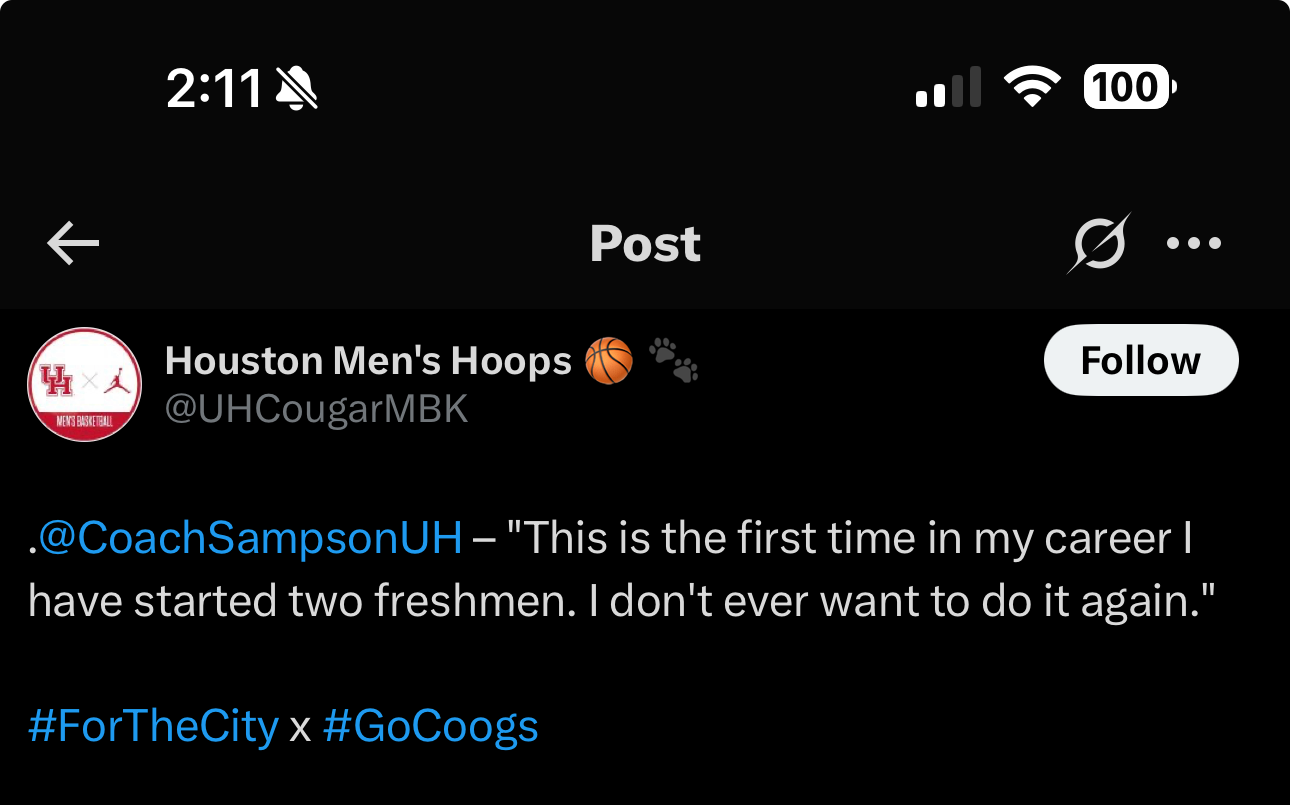Open the three-dot more options menu

[x=1194, y=243]
